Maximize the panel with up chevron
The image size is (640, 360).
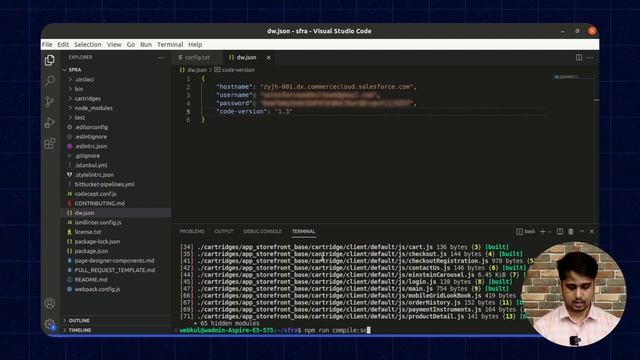(x=582, y=231)
